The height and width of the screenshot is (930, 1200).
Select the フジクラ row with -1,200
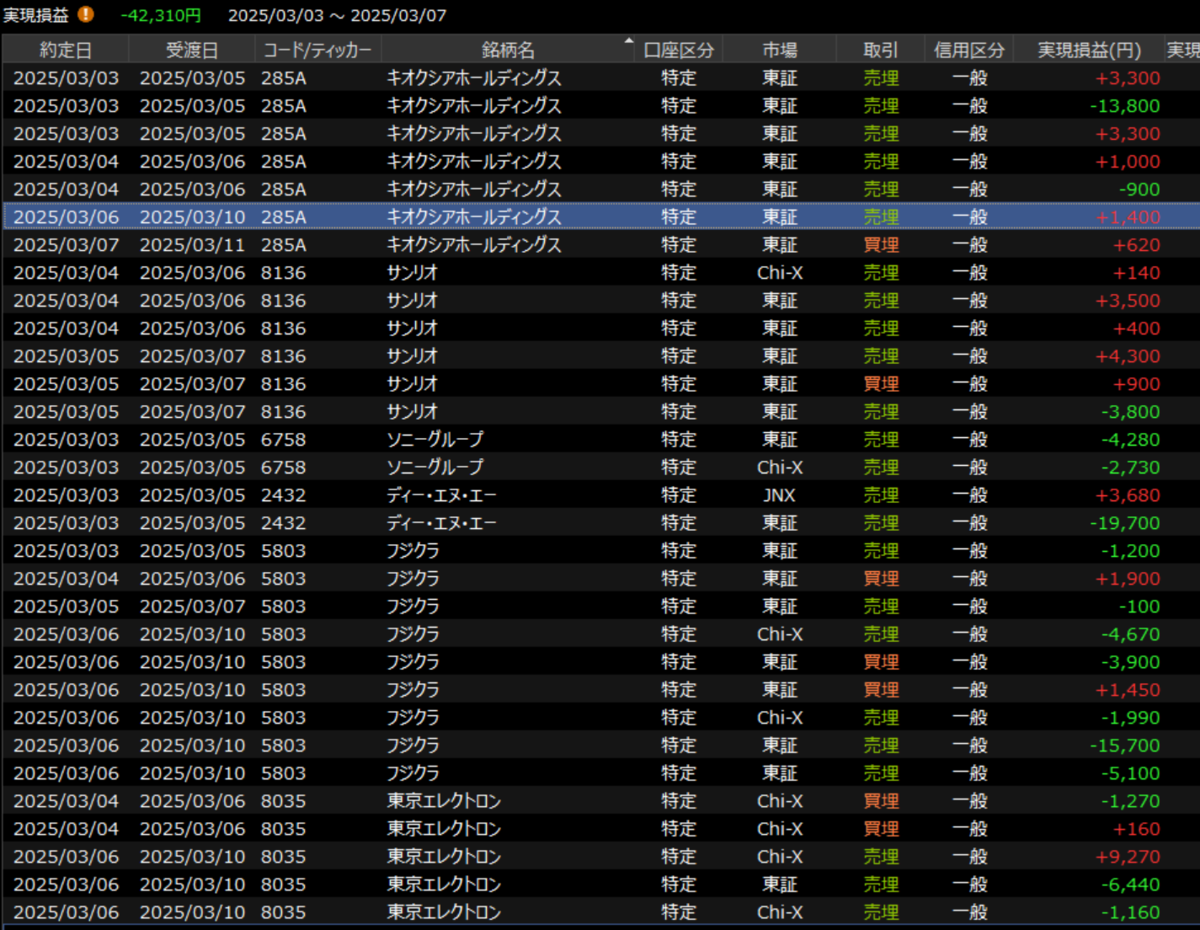tap(600, 551)
